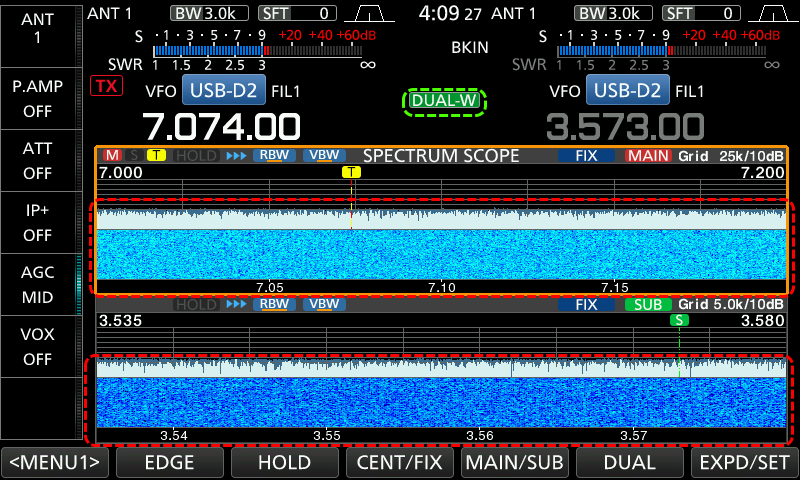Image resolution: width=800 pixels, height=480 pixels.
Task: Toggle the P.AMP OFF preamp setting
Action: 38,98
